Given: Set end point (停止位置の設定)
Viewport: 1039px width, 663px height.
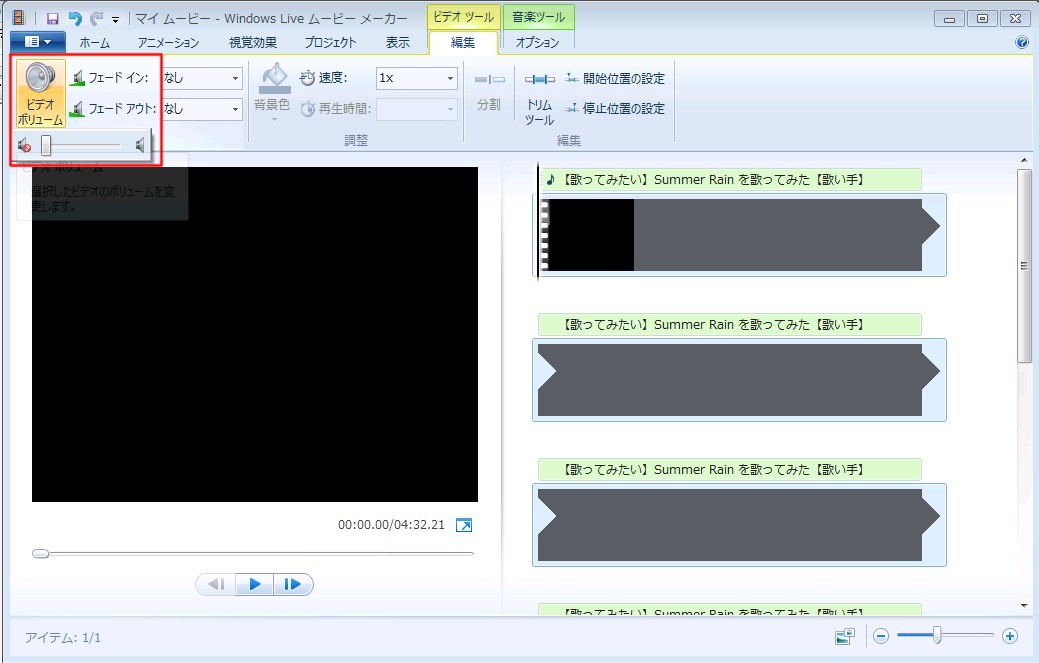Looking at the screenshot, I should 614,108.
